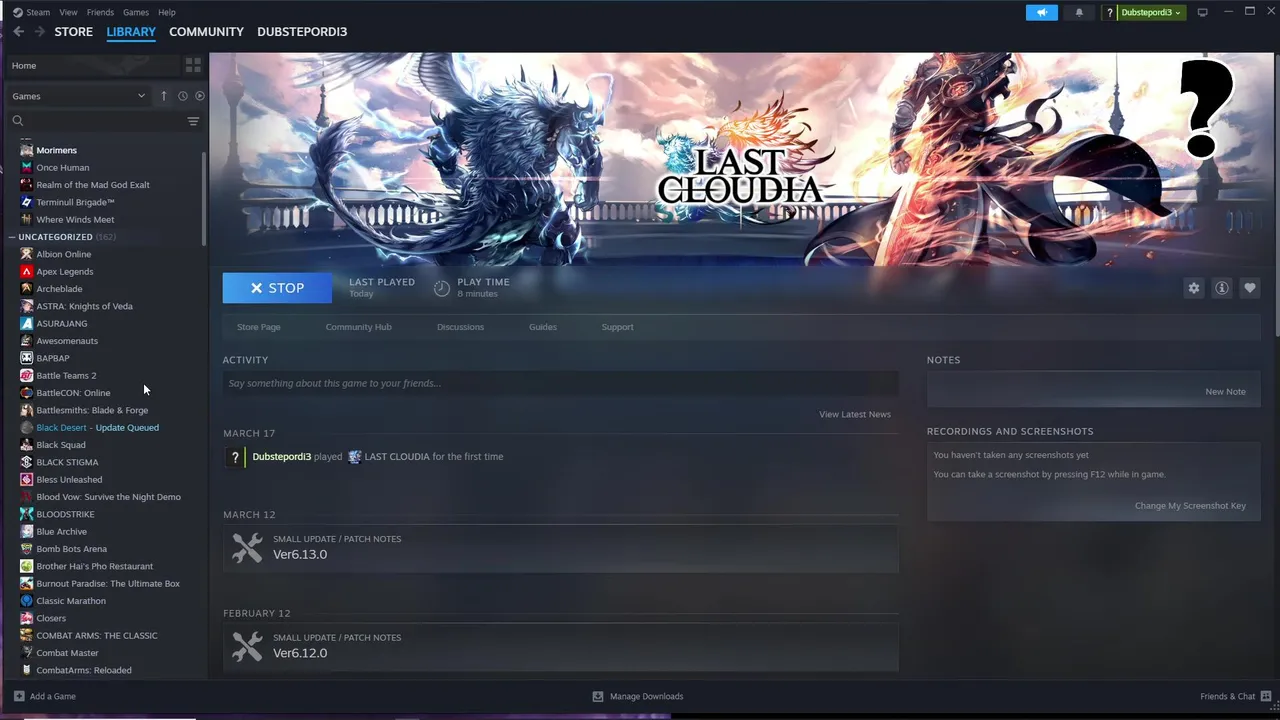This screenshot has width=1280, height=720.
Task: Expand the Games filter dropdown
Action: click(x=78, y=96)
